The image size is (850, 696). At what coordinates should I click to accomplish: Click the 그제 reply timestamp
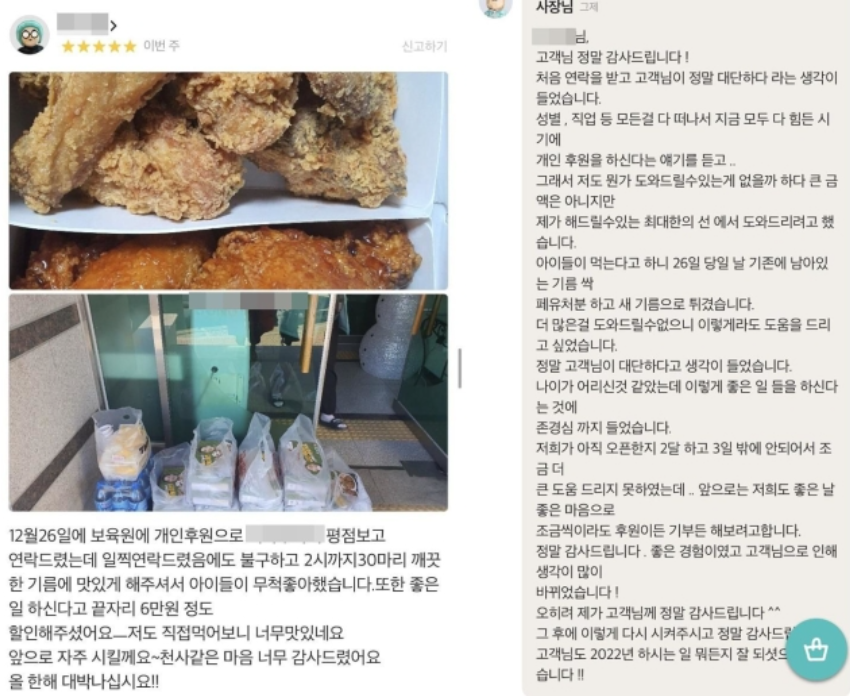coord(589,7)
